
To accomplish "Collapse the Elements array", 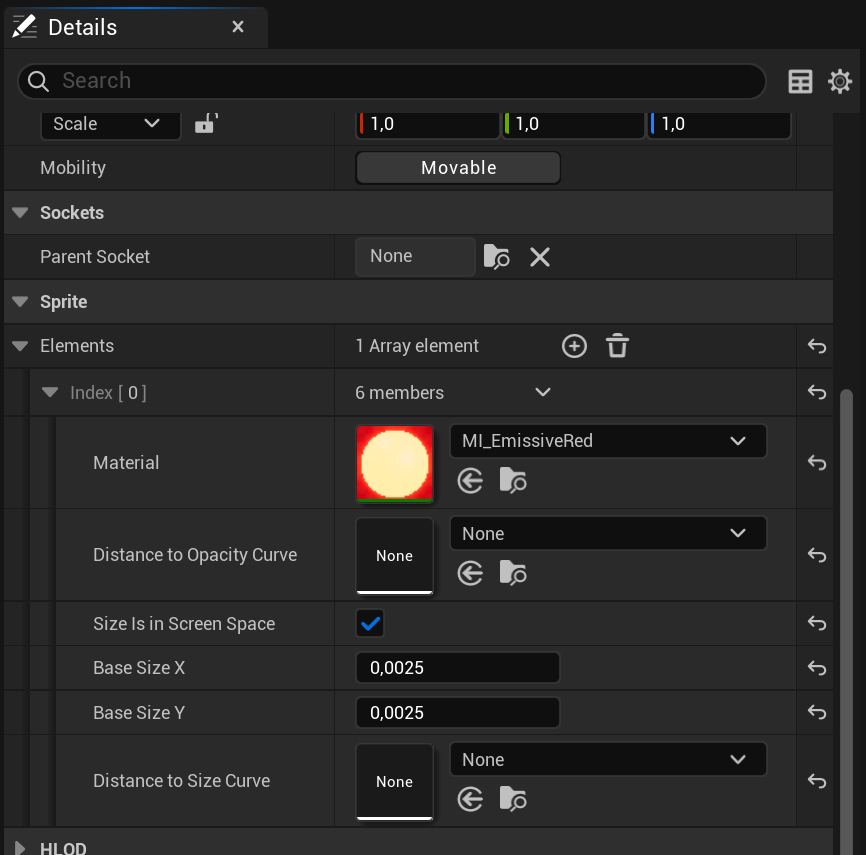I will point(20,346).
